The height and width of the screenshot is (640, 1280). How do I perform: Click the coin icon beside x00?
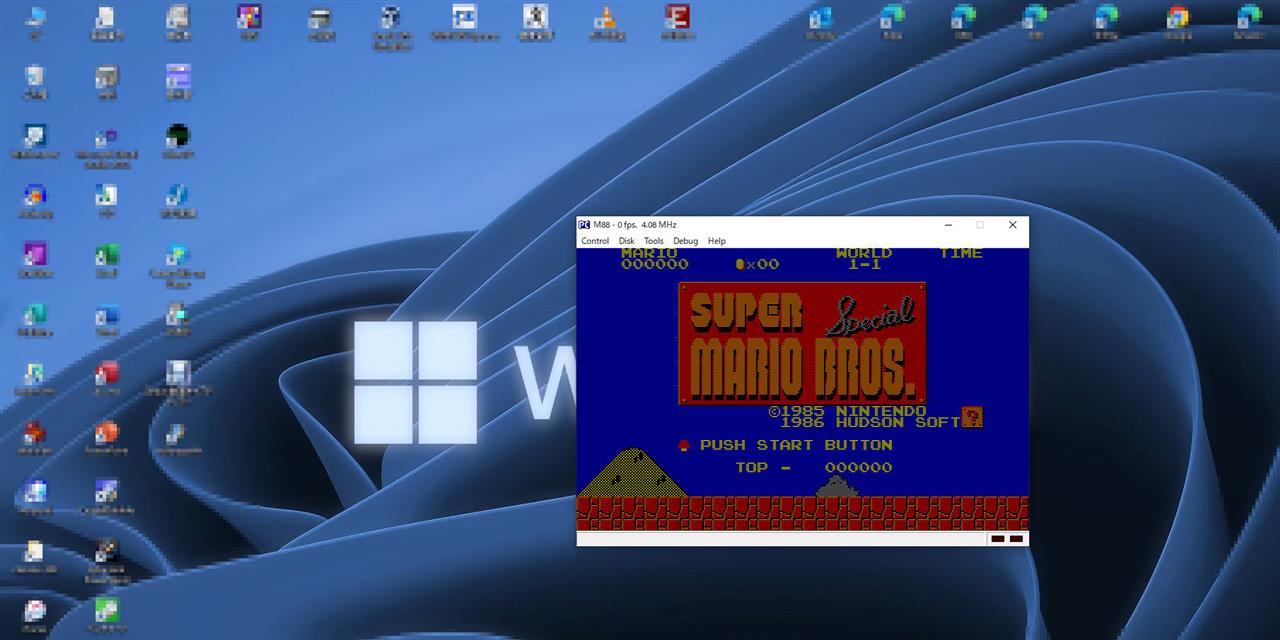tap(740, 264)
